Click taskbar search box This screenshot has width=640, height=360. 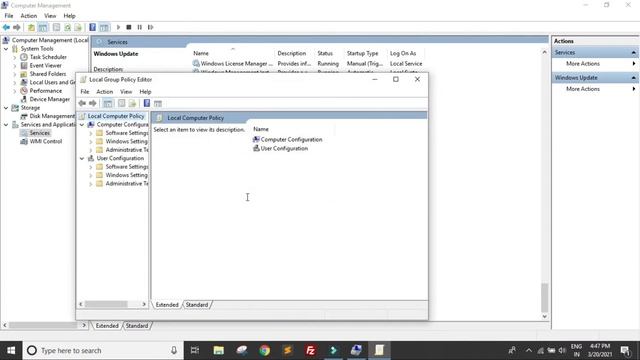(x=103, y=350)
